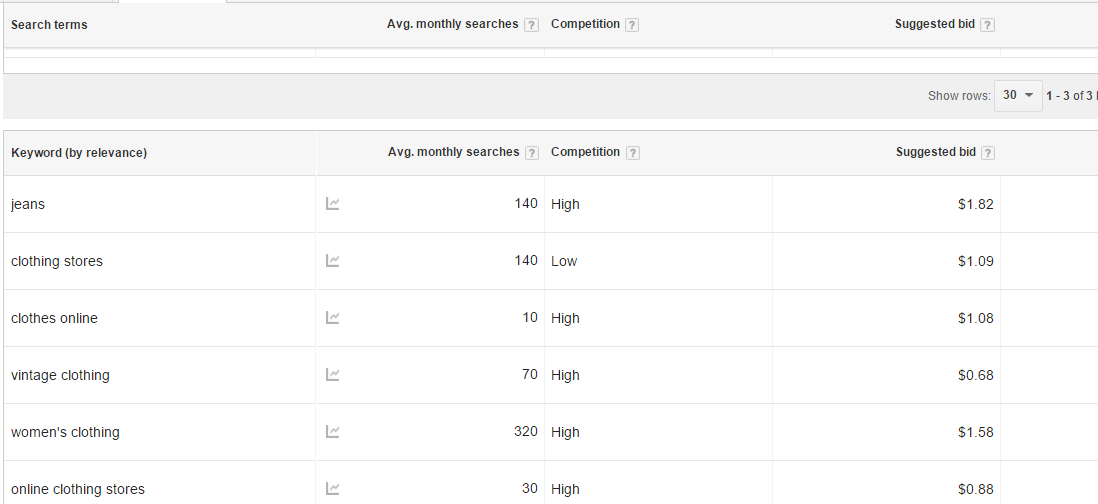1098x504 pixels.
Task: Click help icon beside Avg. monthly searches in Search terms header
Action: [531, 25]
